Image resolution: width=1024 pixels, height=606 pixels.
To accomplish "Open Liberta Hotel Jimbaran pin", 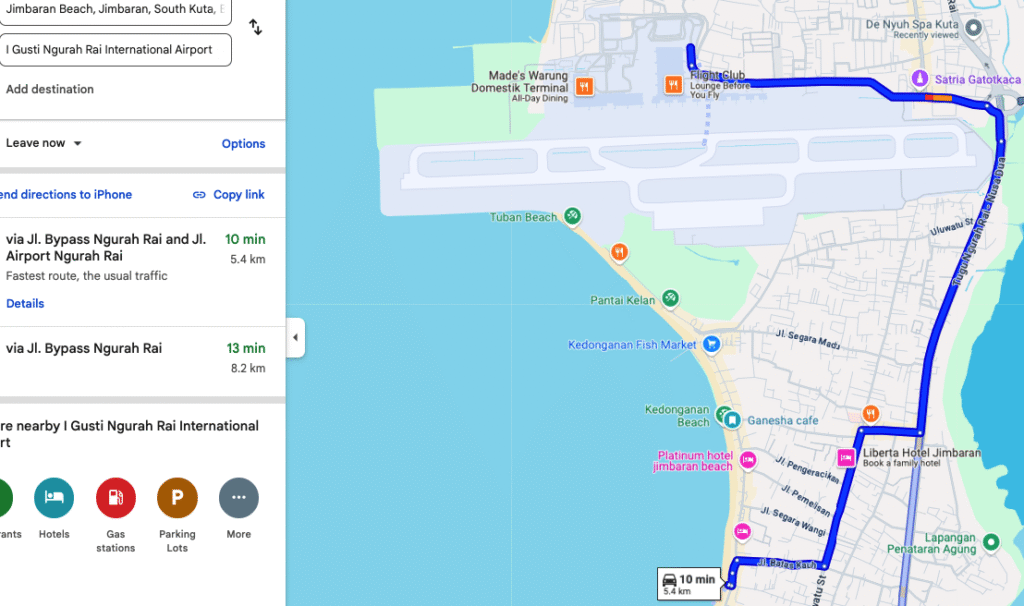I will [846, 457].
